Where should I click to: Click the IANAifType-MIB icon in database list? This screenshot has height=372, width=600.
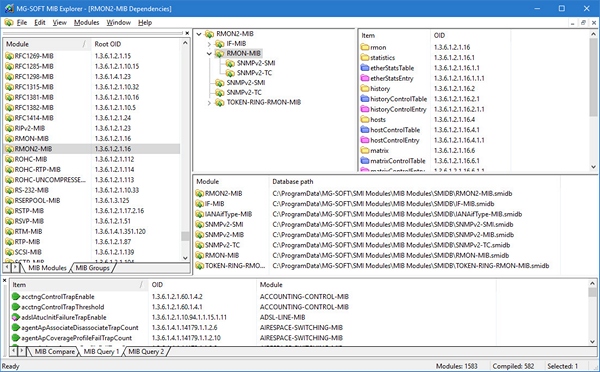coord(199,214)
